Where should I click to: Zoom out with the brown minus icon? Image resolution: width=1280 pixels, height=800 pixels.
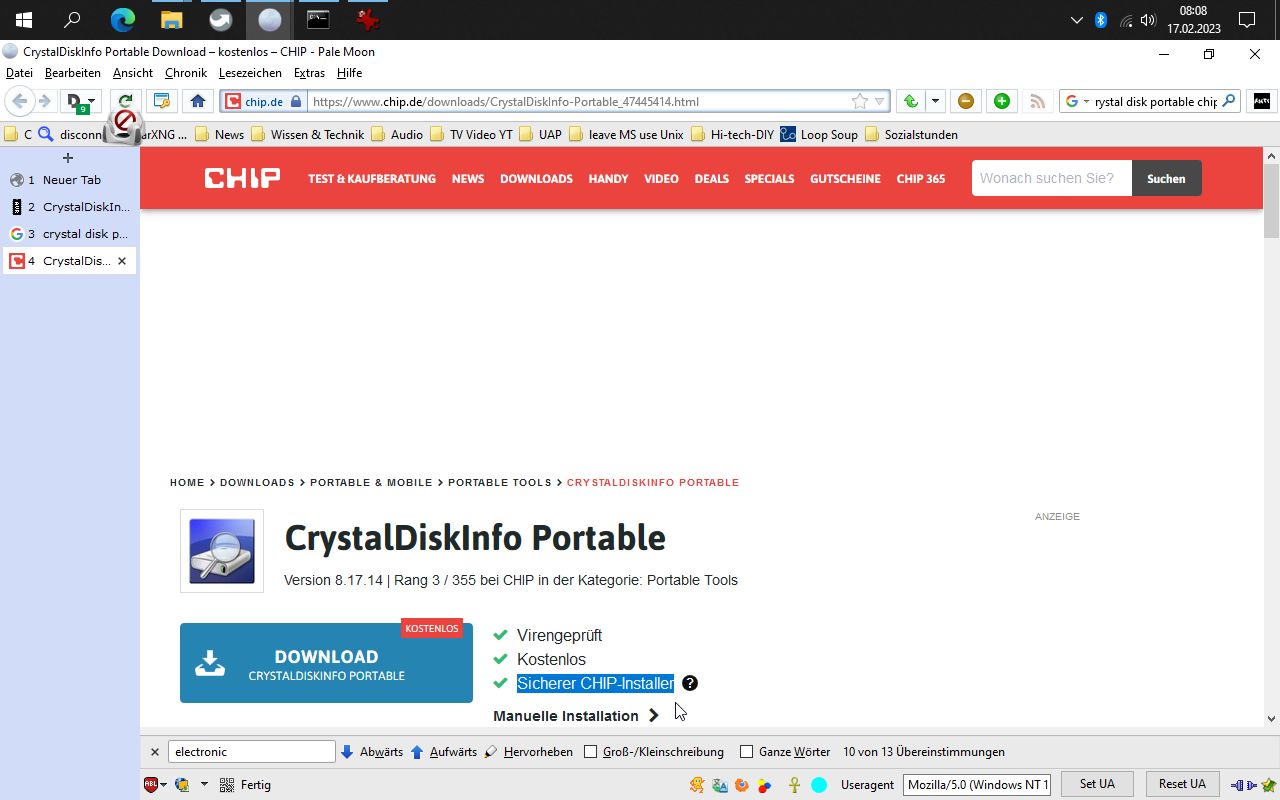[x=965, y=101]
